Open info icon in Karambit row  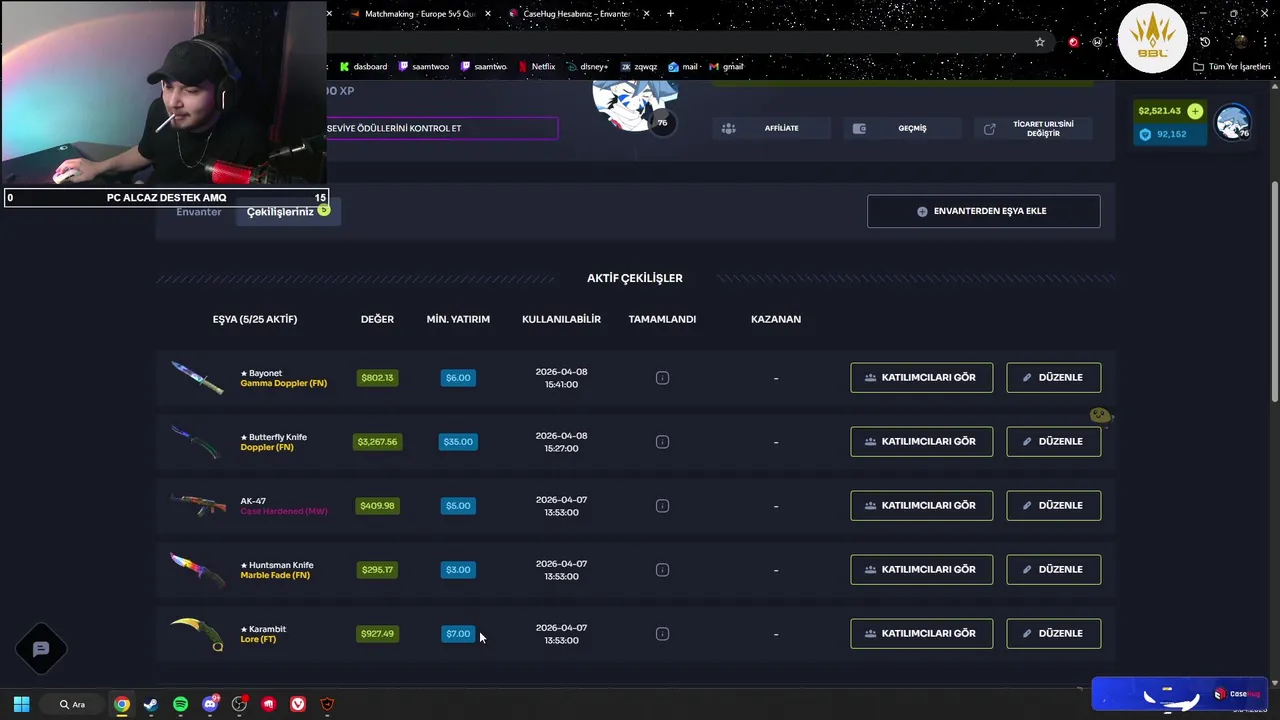click(x=662, y=634)
